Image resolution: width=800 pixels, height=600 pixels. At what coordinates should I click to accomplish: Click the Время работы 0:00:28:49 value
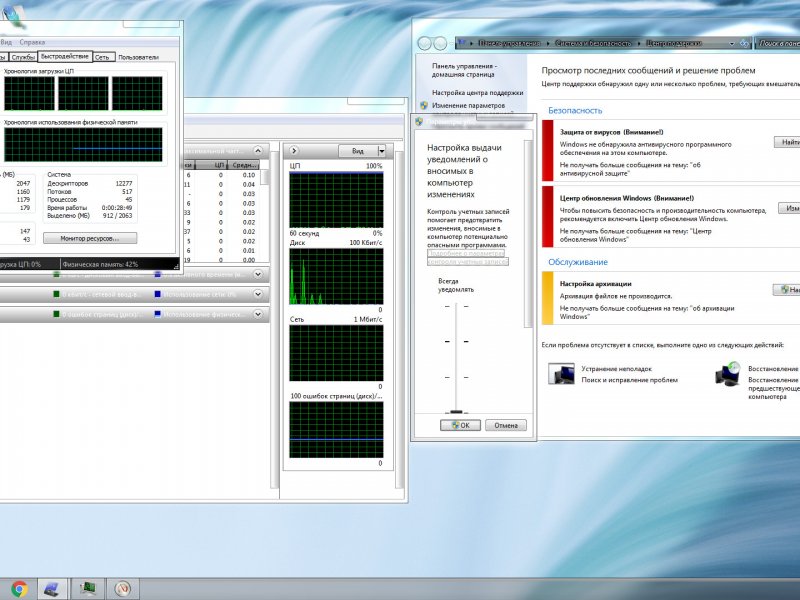(117, 208)
